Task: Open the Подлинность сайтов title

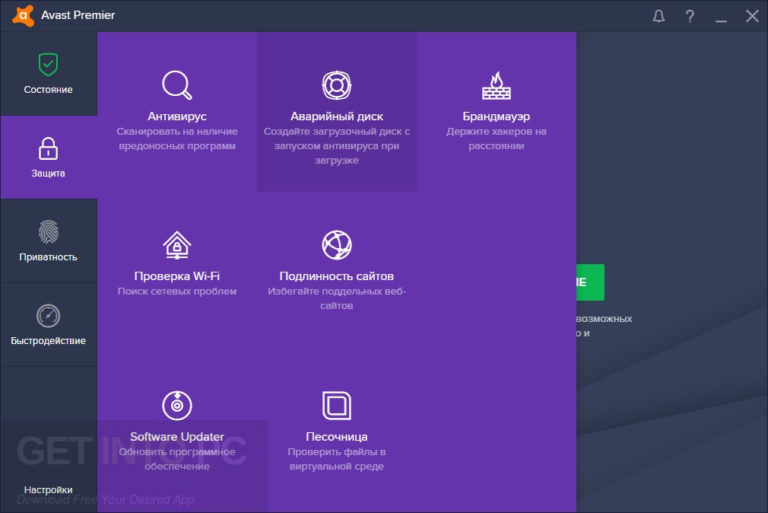Action: (x=336, y=276)
